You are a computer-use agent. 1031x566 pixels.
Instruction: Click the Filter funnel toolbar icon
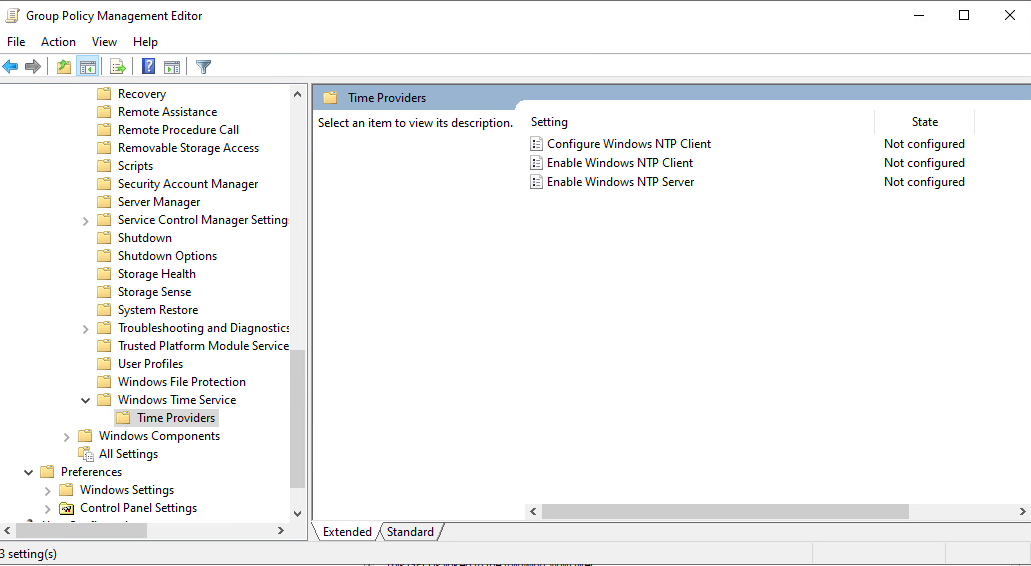203,66
